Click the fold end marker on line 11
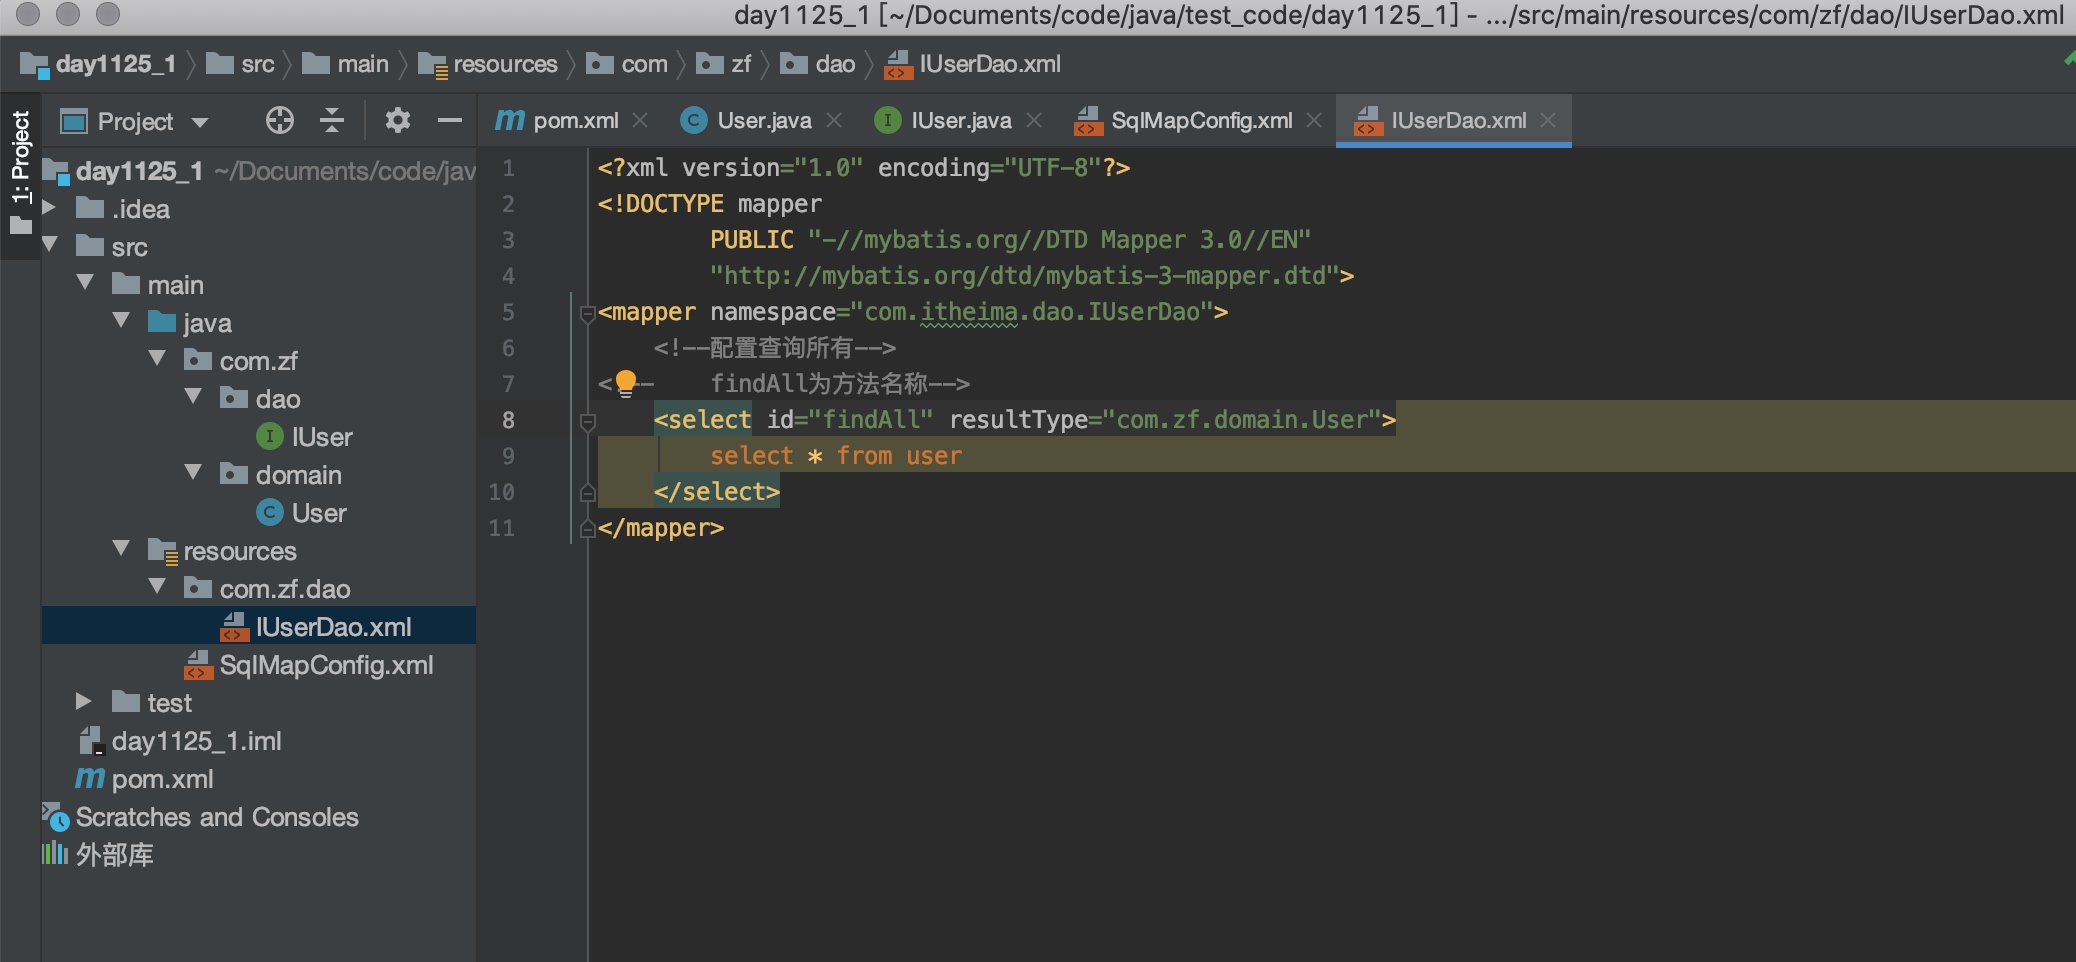Image resolution: width=2076 pixels, height=962 pixels. 588,528
